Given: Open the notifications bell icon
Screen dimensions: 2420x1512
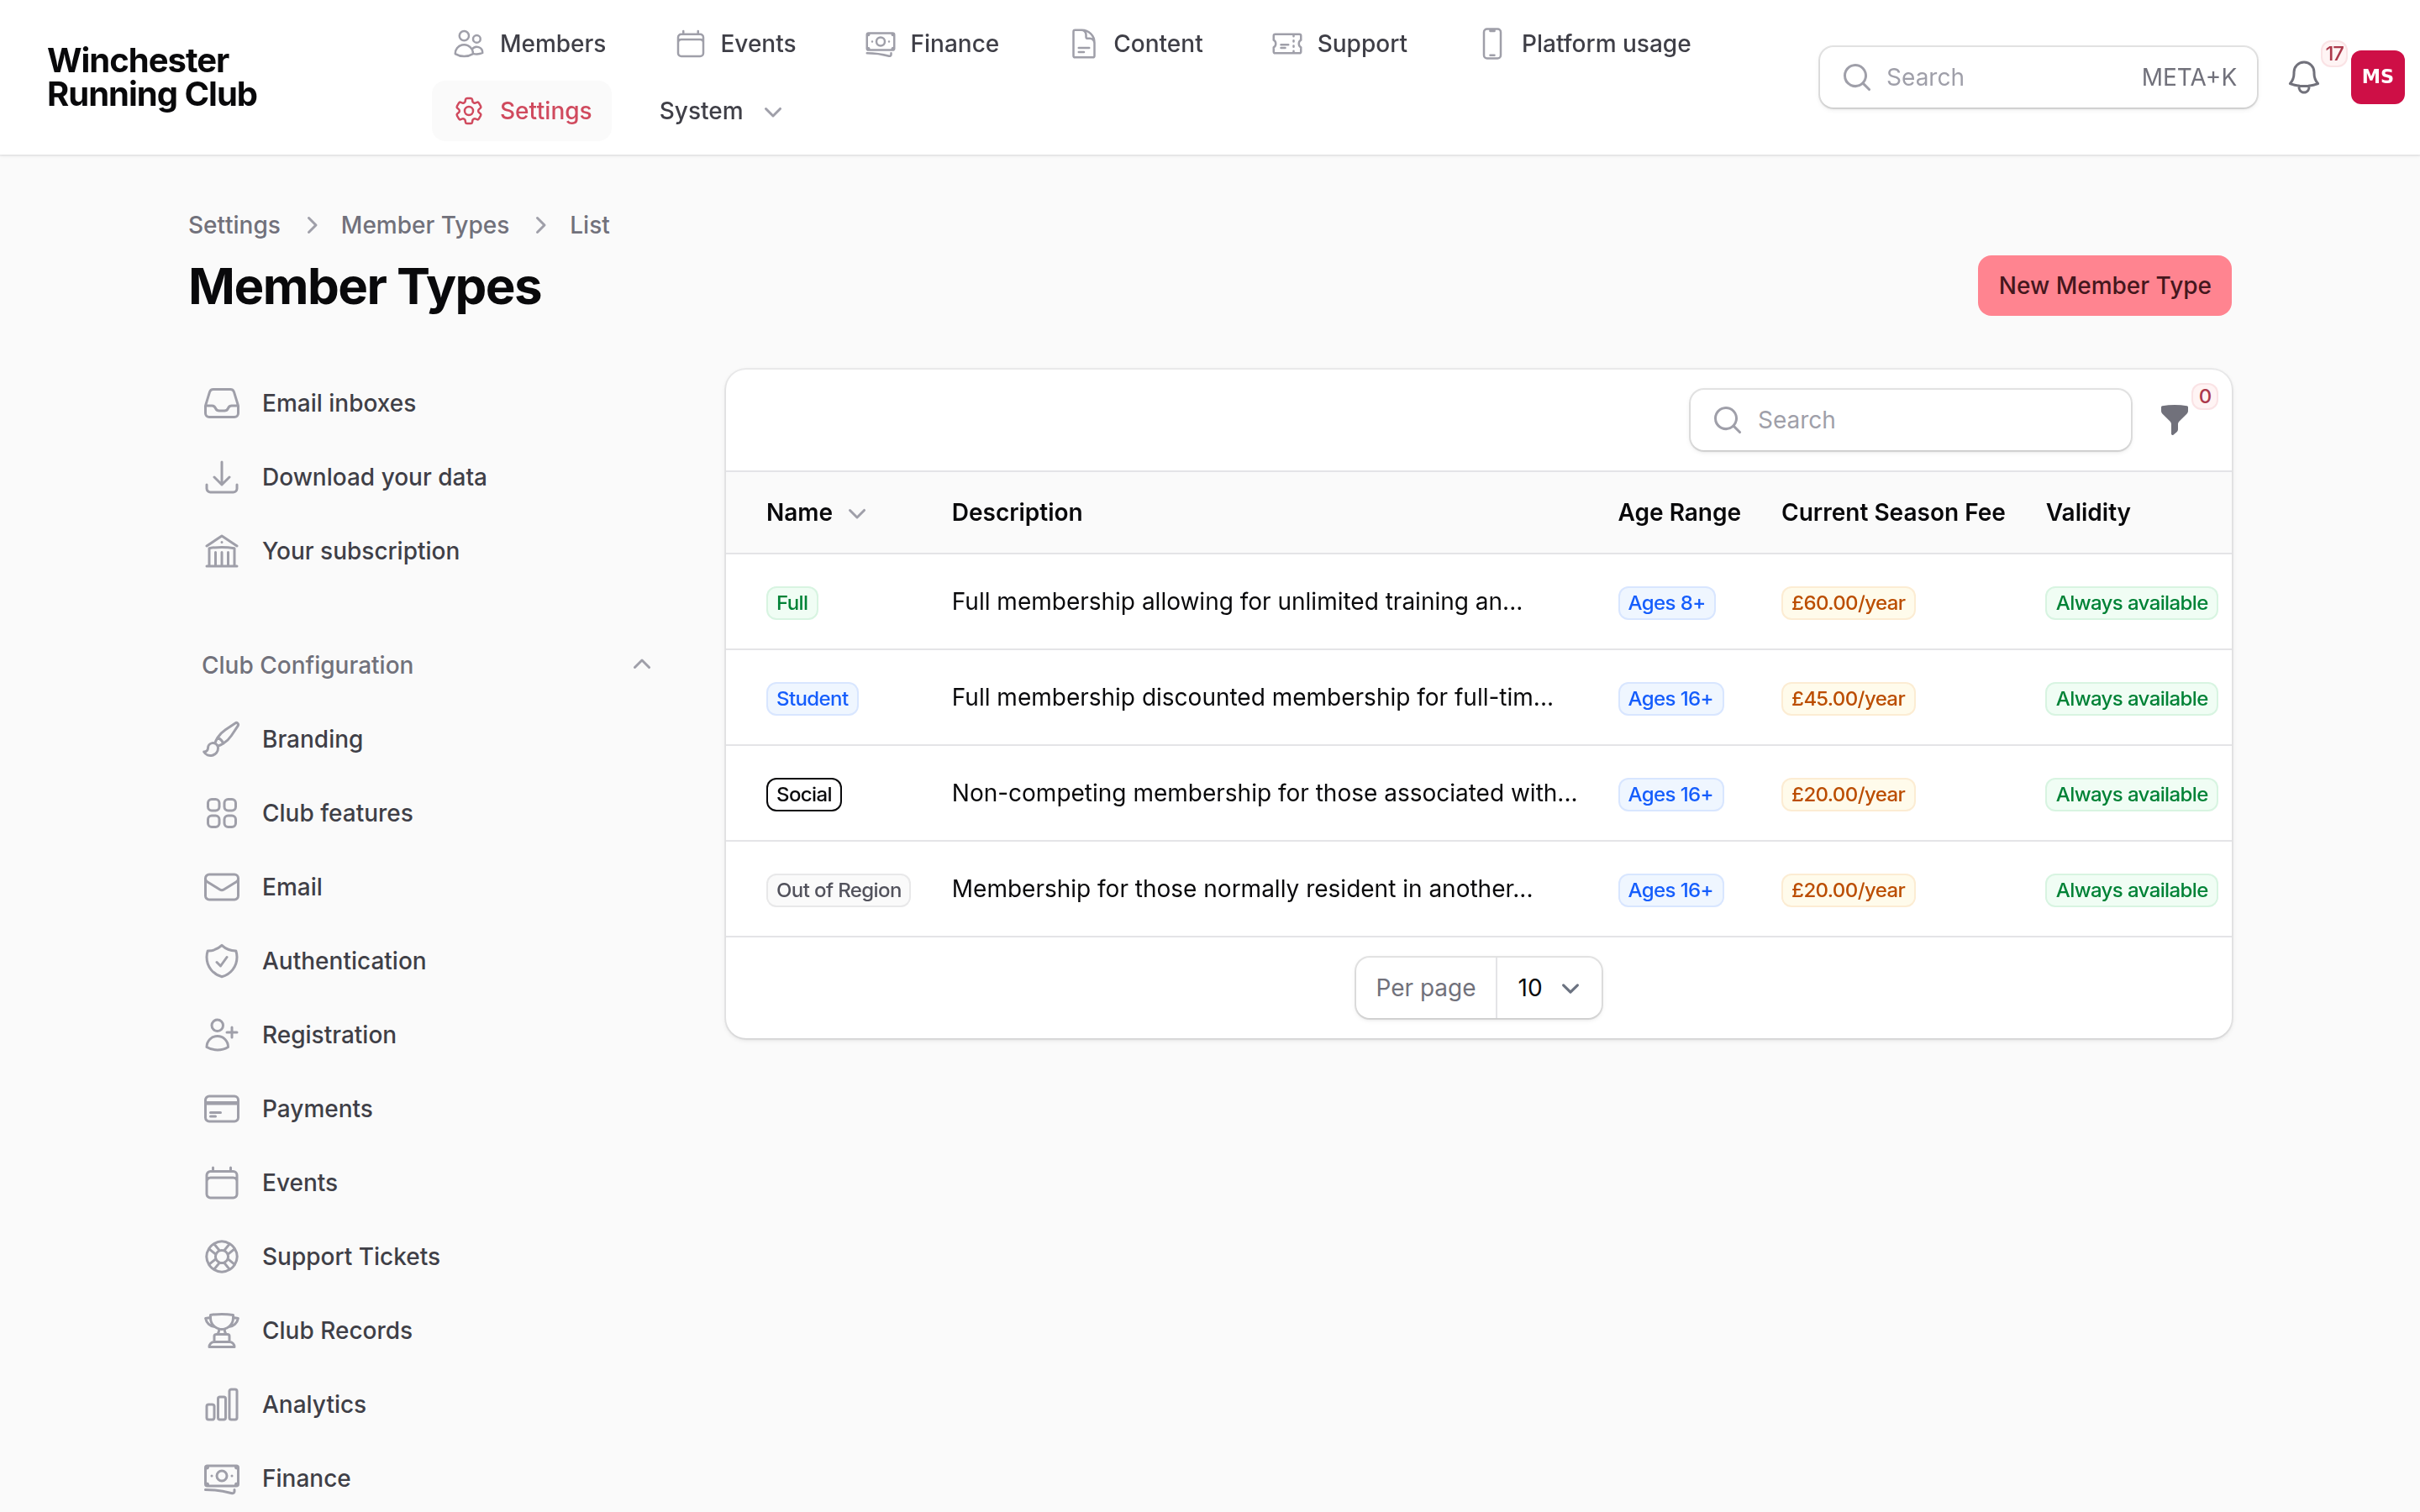Looking at the screenshot, I should (x=2303, y=77).
